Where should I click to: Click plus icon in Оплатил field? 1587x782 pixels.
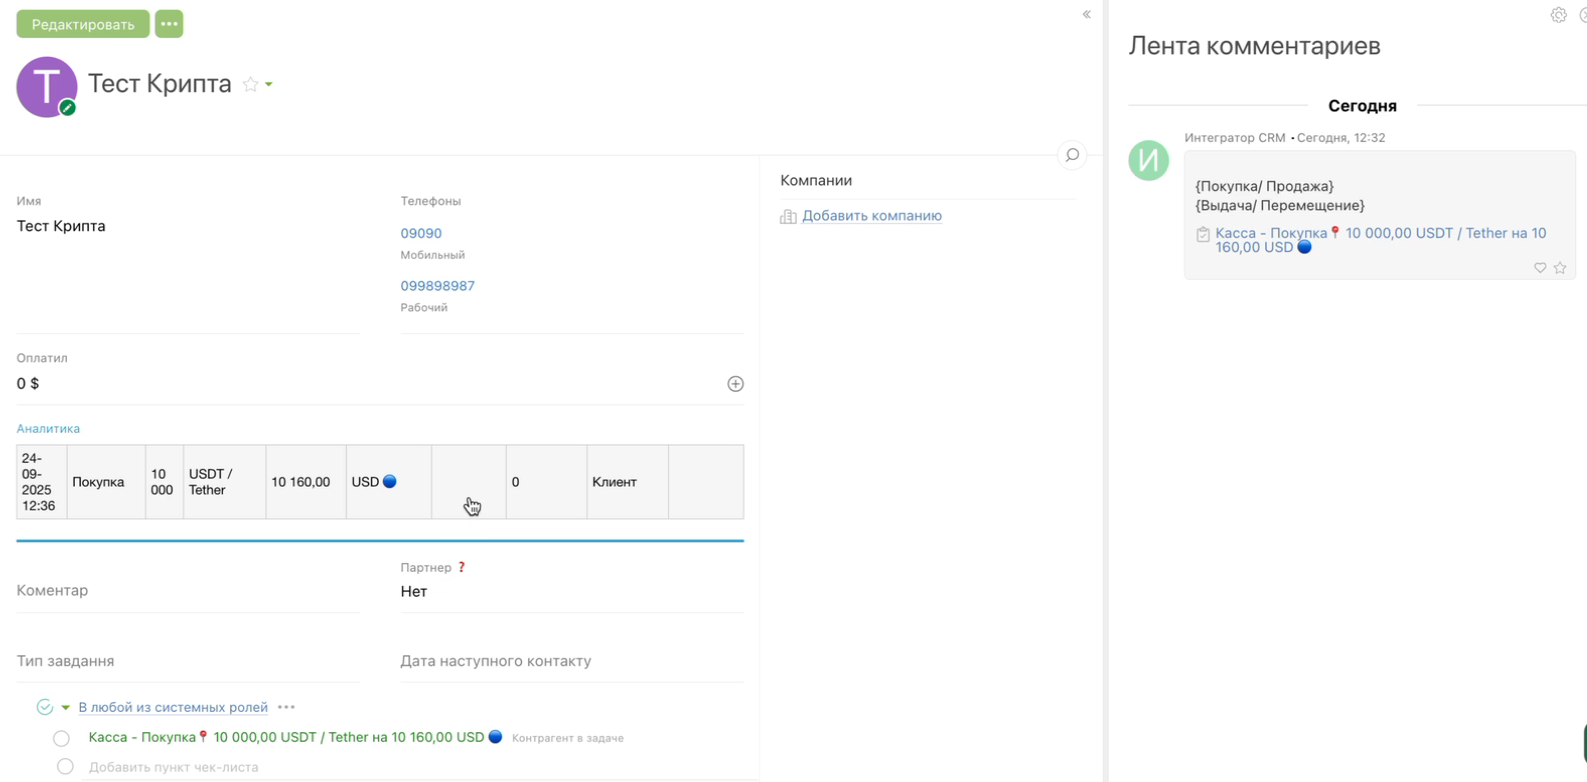coord(735,384)
